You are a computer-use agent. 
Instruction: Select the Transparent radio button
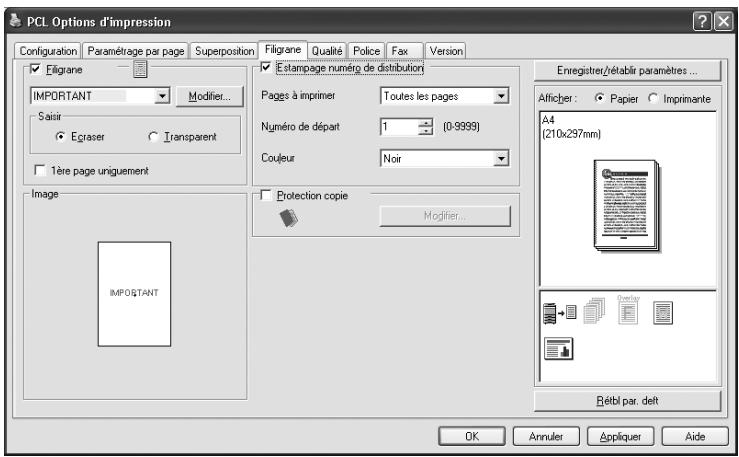[153, 137]
